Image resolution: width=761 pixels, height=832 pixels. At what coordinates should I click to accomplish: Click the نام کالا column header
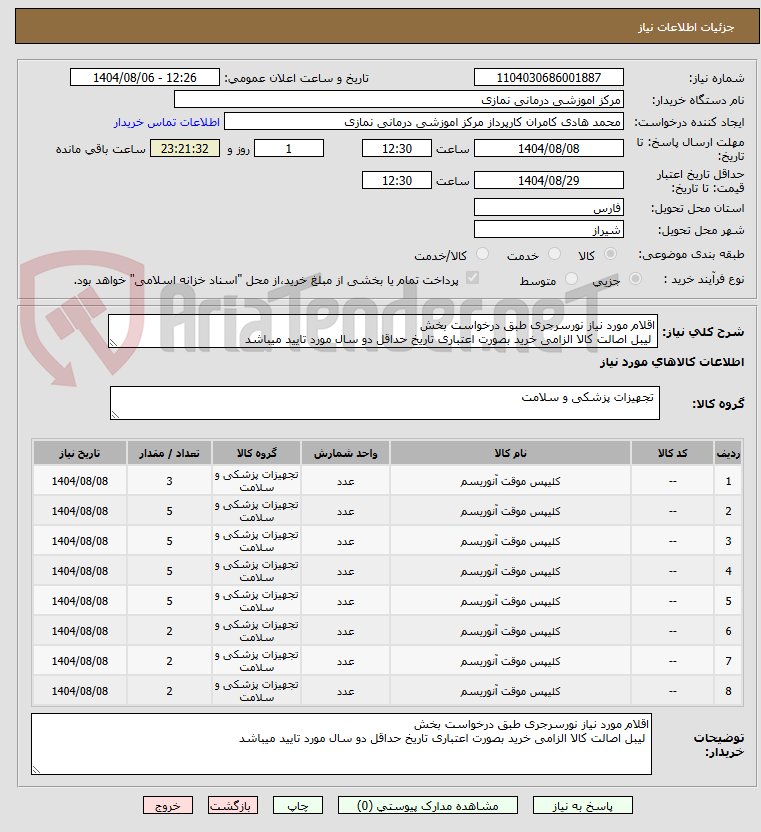511,453
